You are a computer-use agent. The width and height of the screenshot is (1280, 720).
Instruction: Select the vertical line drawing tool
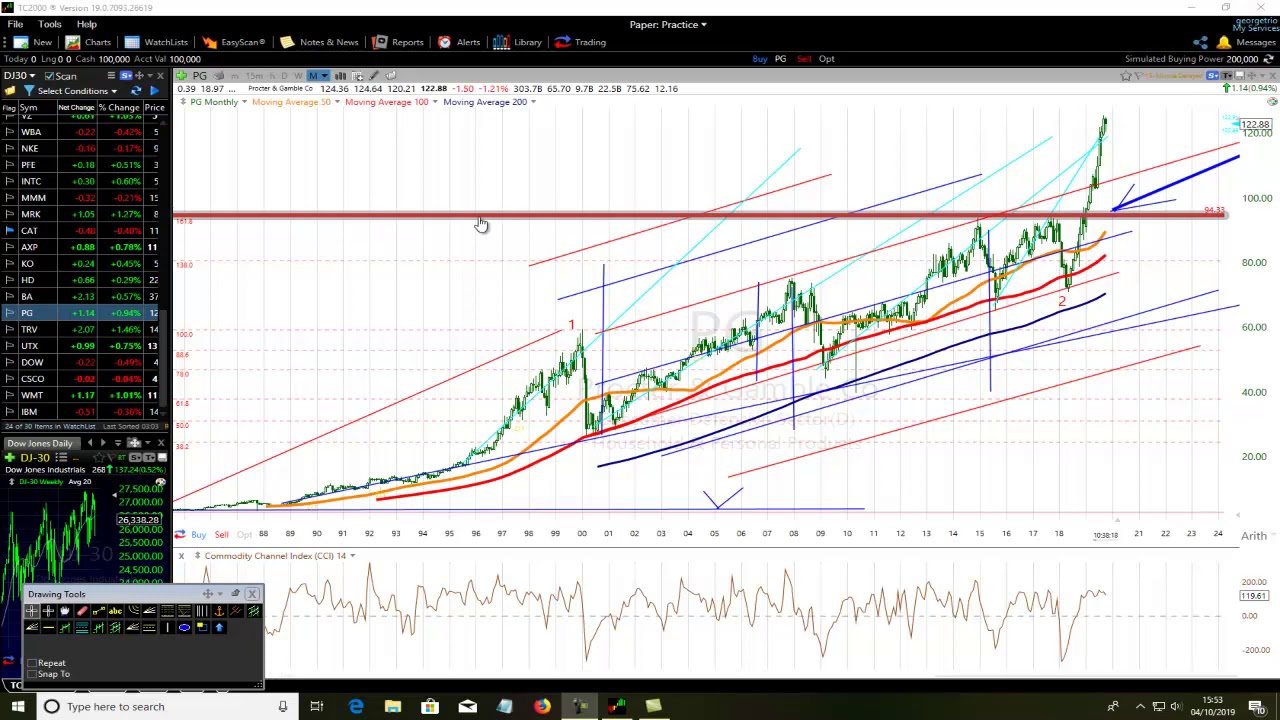(x=167, y=627)
